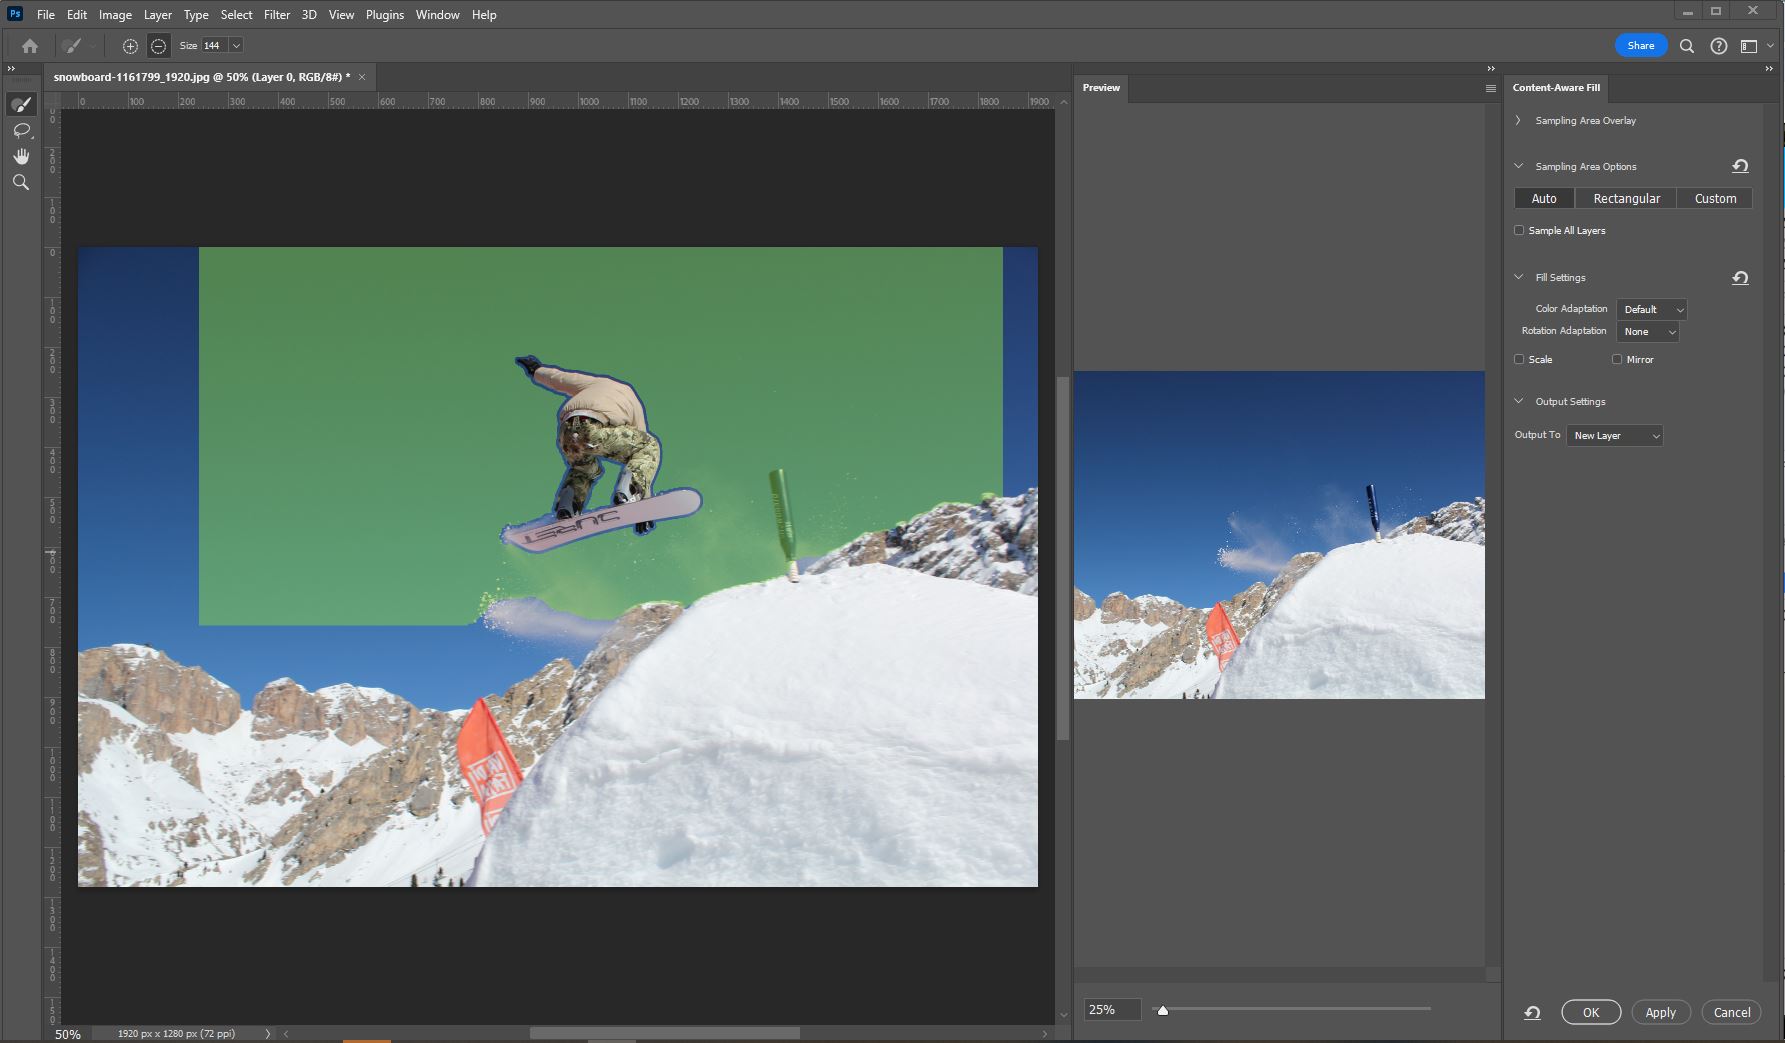Open the Rotation Adaptation dropdown
1785x1043 pixels.
(x=1648, y=331)
